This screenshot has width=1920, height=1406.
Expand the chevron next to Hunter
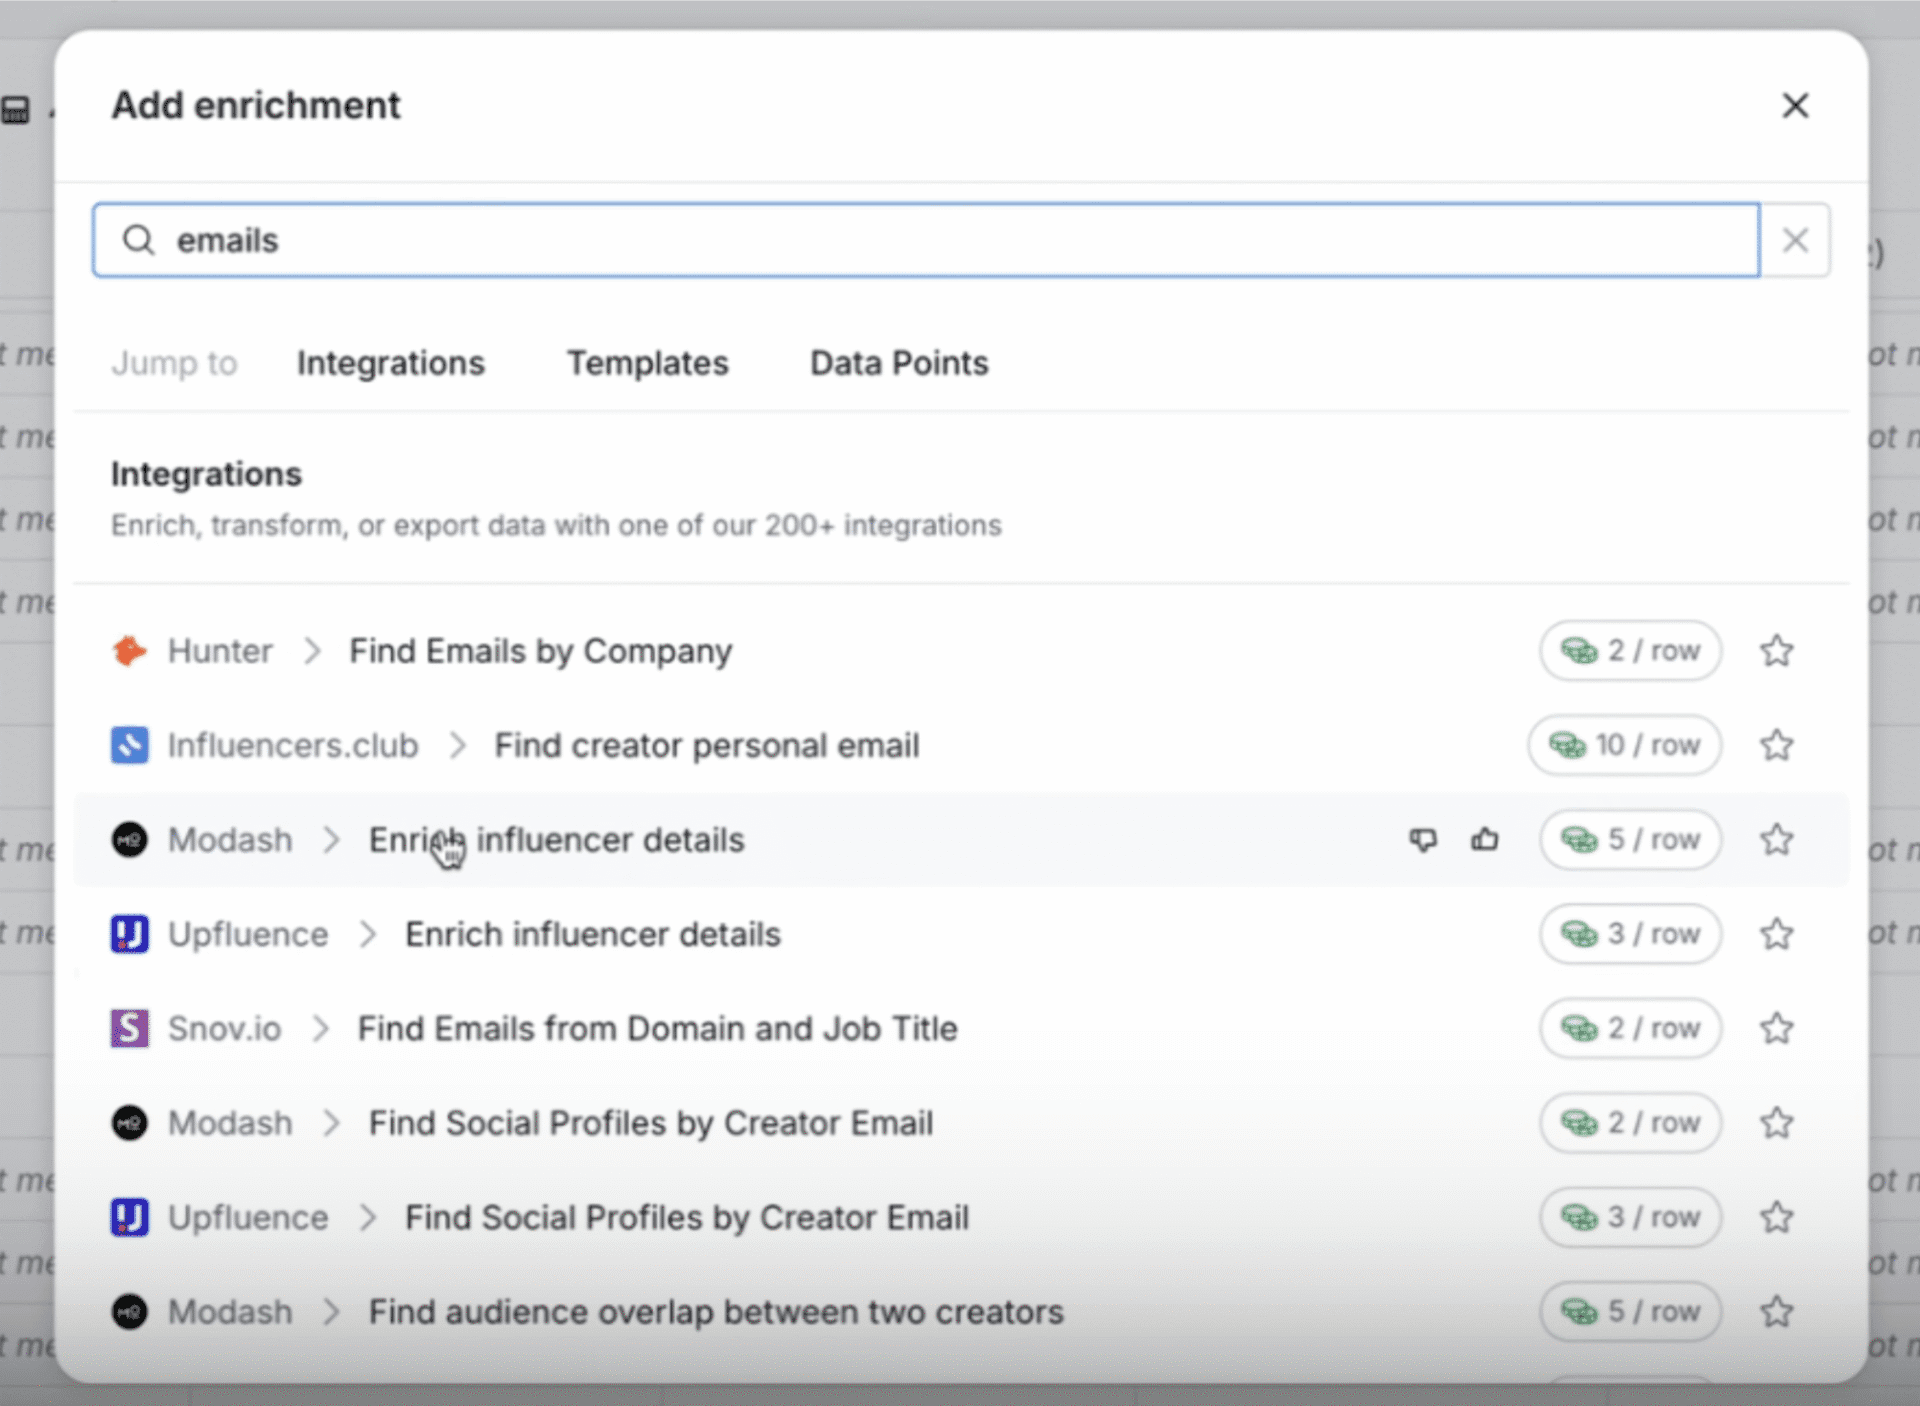[x=312, y=651]
